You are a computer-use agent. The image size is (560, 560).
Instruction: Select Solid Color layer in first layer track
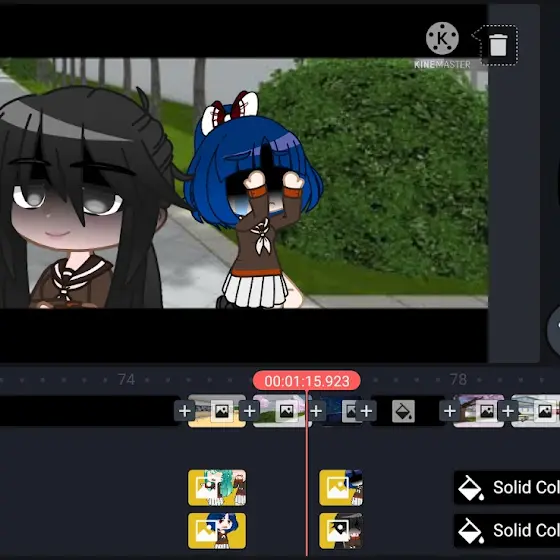[x=507, y=488]
